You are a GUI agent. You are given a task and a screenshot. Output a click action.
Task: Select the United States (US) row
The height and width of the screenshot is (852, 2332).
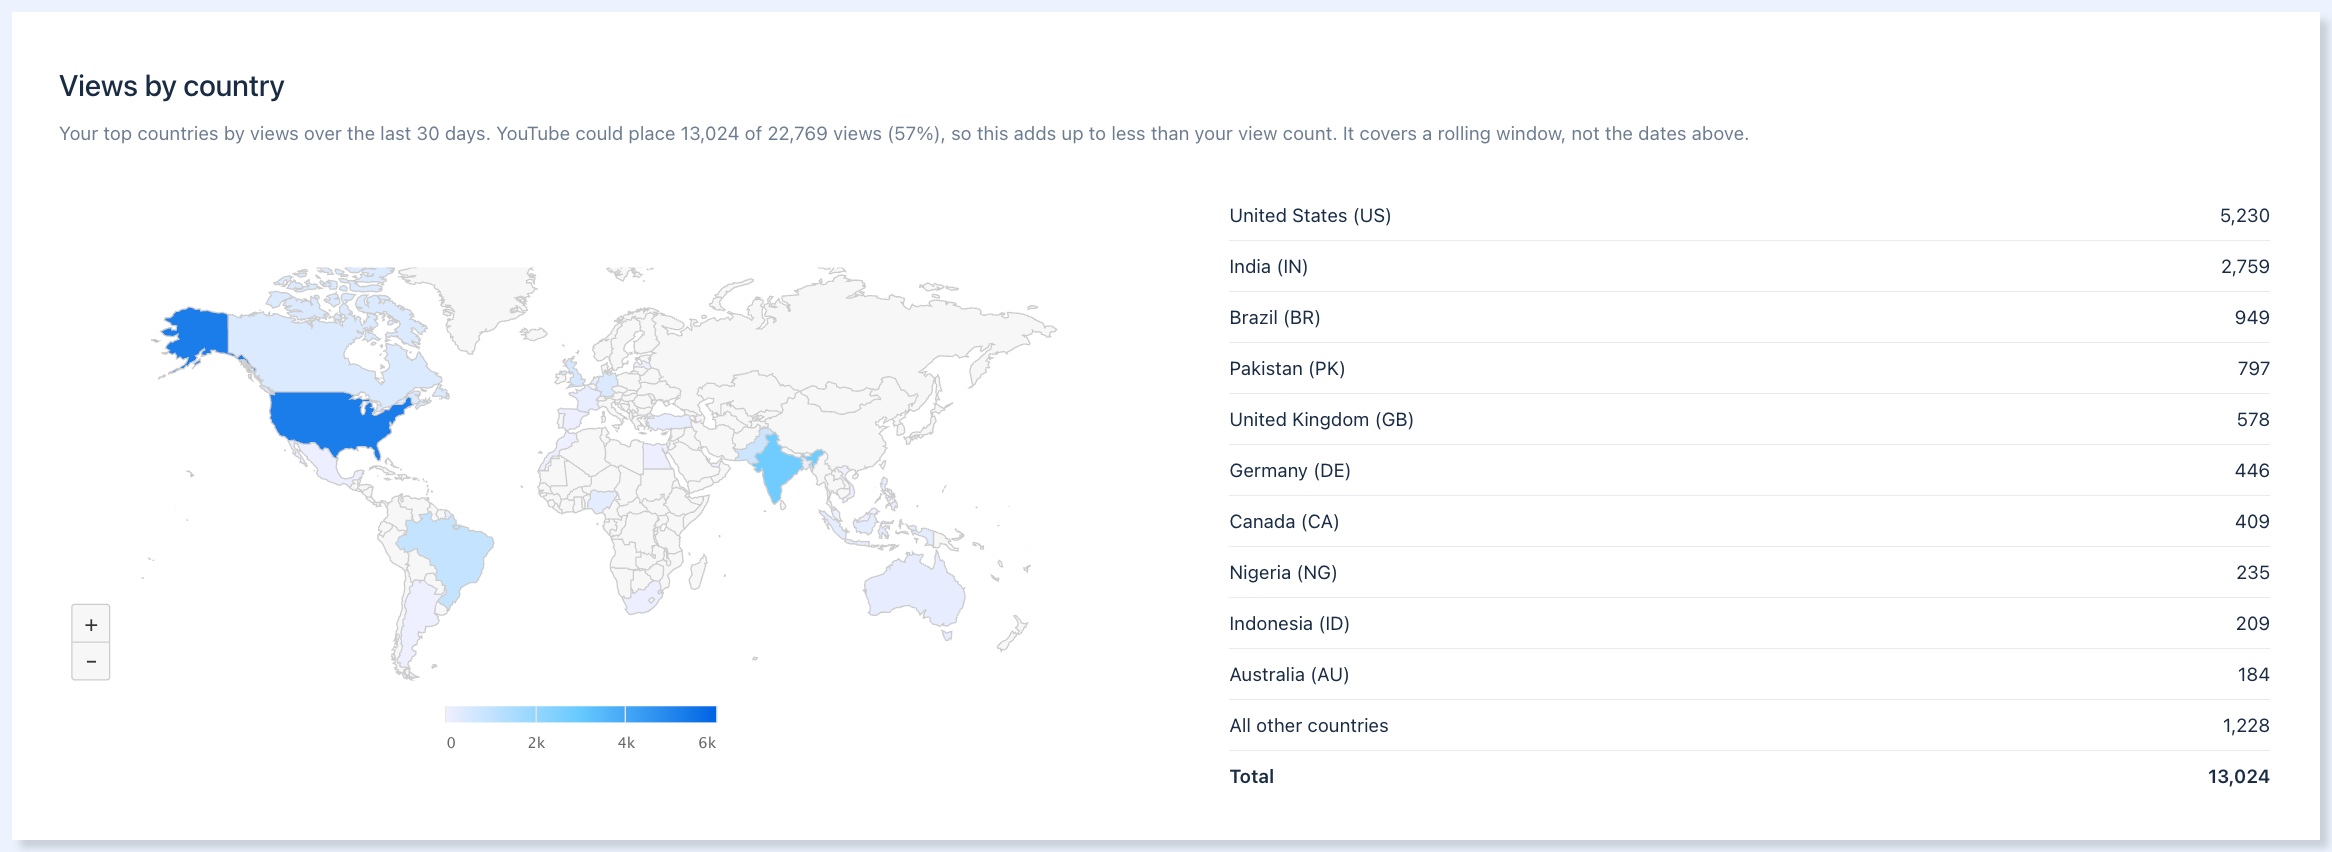click(x=1749, y=216)
